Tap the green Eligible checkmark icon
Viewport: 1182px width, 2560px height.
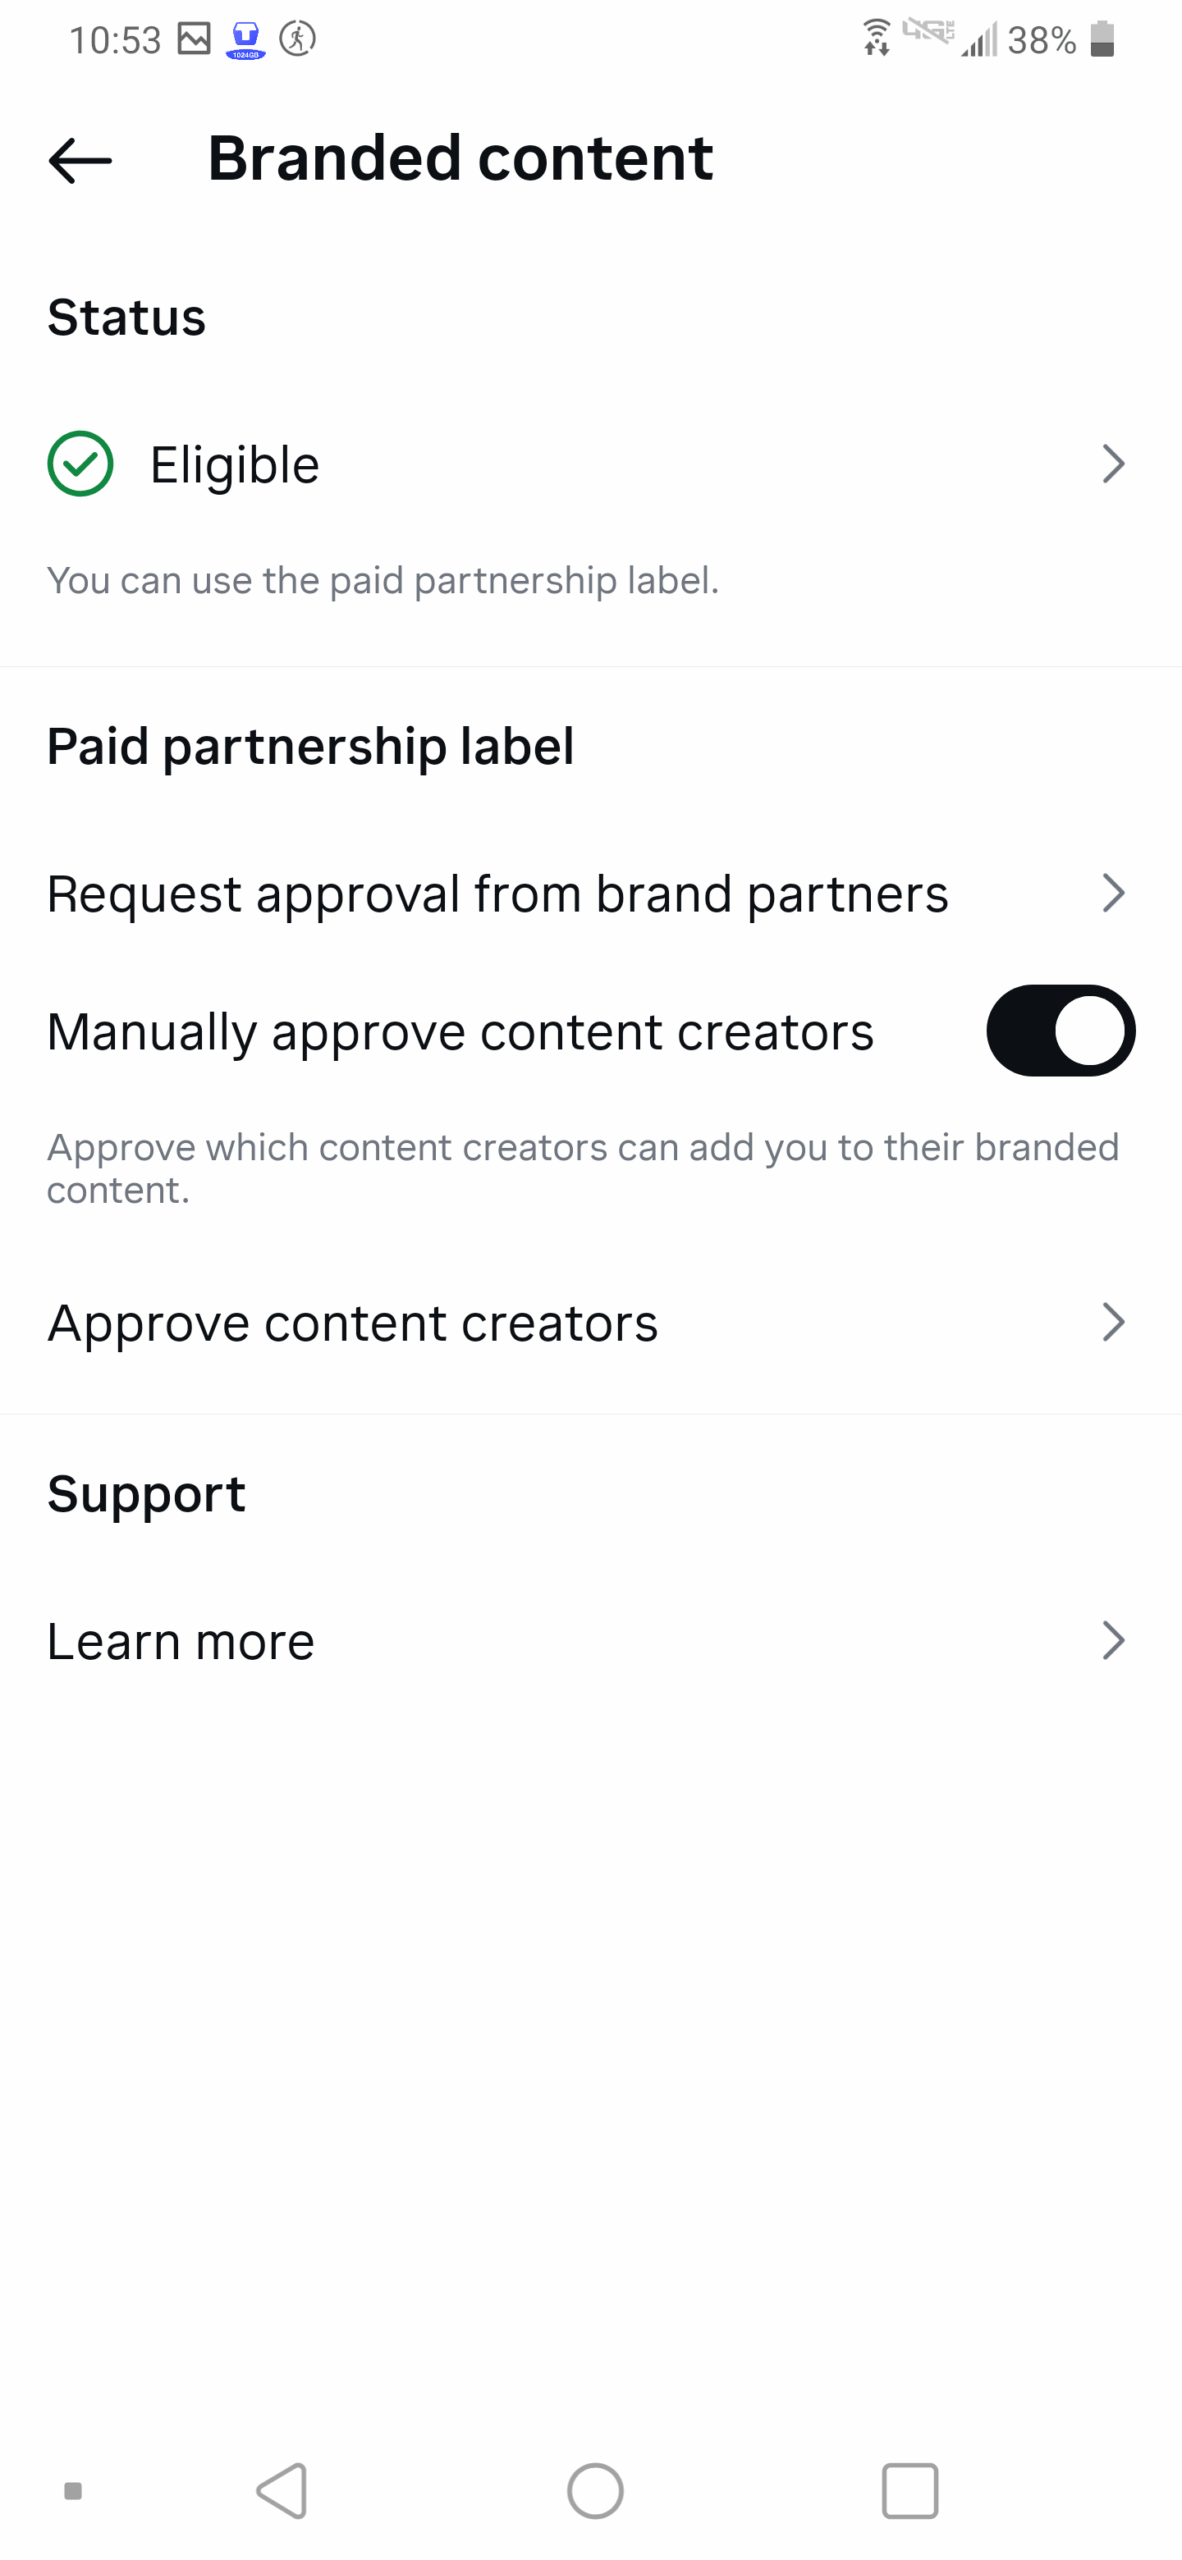click(x=80, y=463)
